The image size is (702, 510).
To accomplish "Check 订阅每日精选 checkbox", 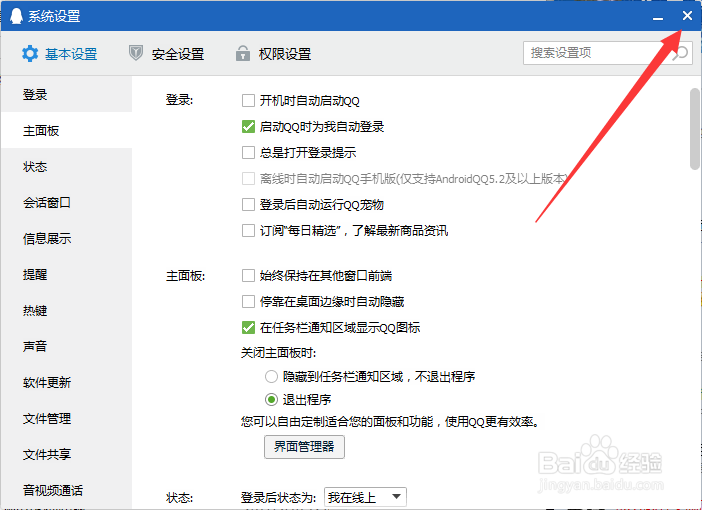I will tap(248, 231).
